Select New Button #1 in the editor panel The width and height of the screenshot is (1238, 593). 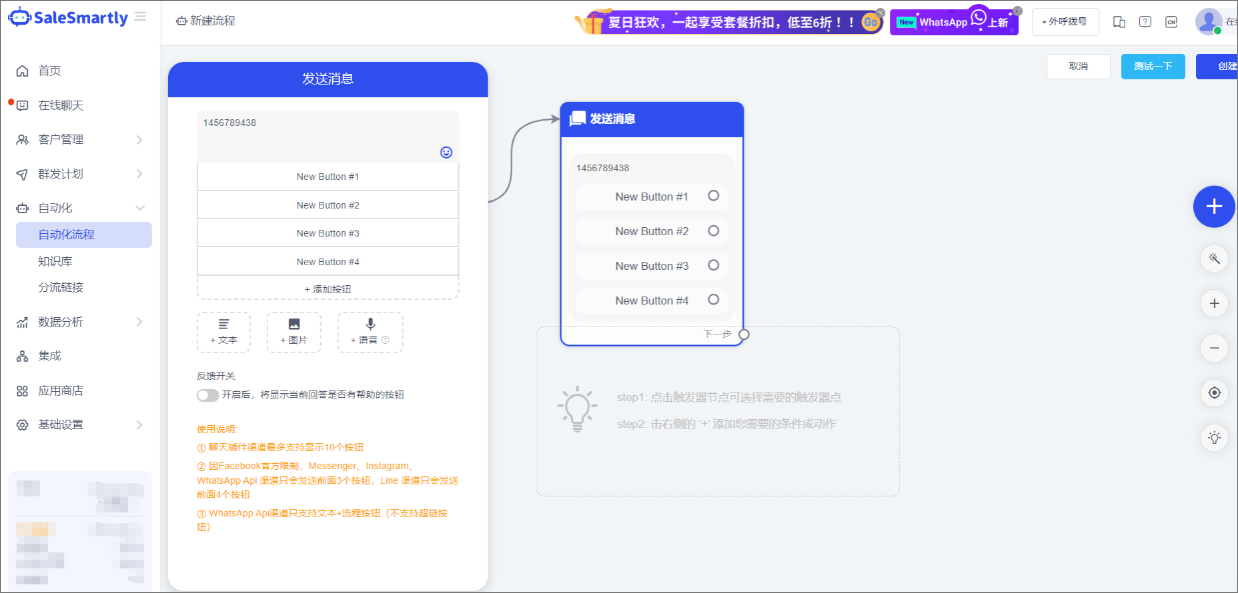(328, 177)
